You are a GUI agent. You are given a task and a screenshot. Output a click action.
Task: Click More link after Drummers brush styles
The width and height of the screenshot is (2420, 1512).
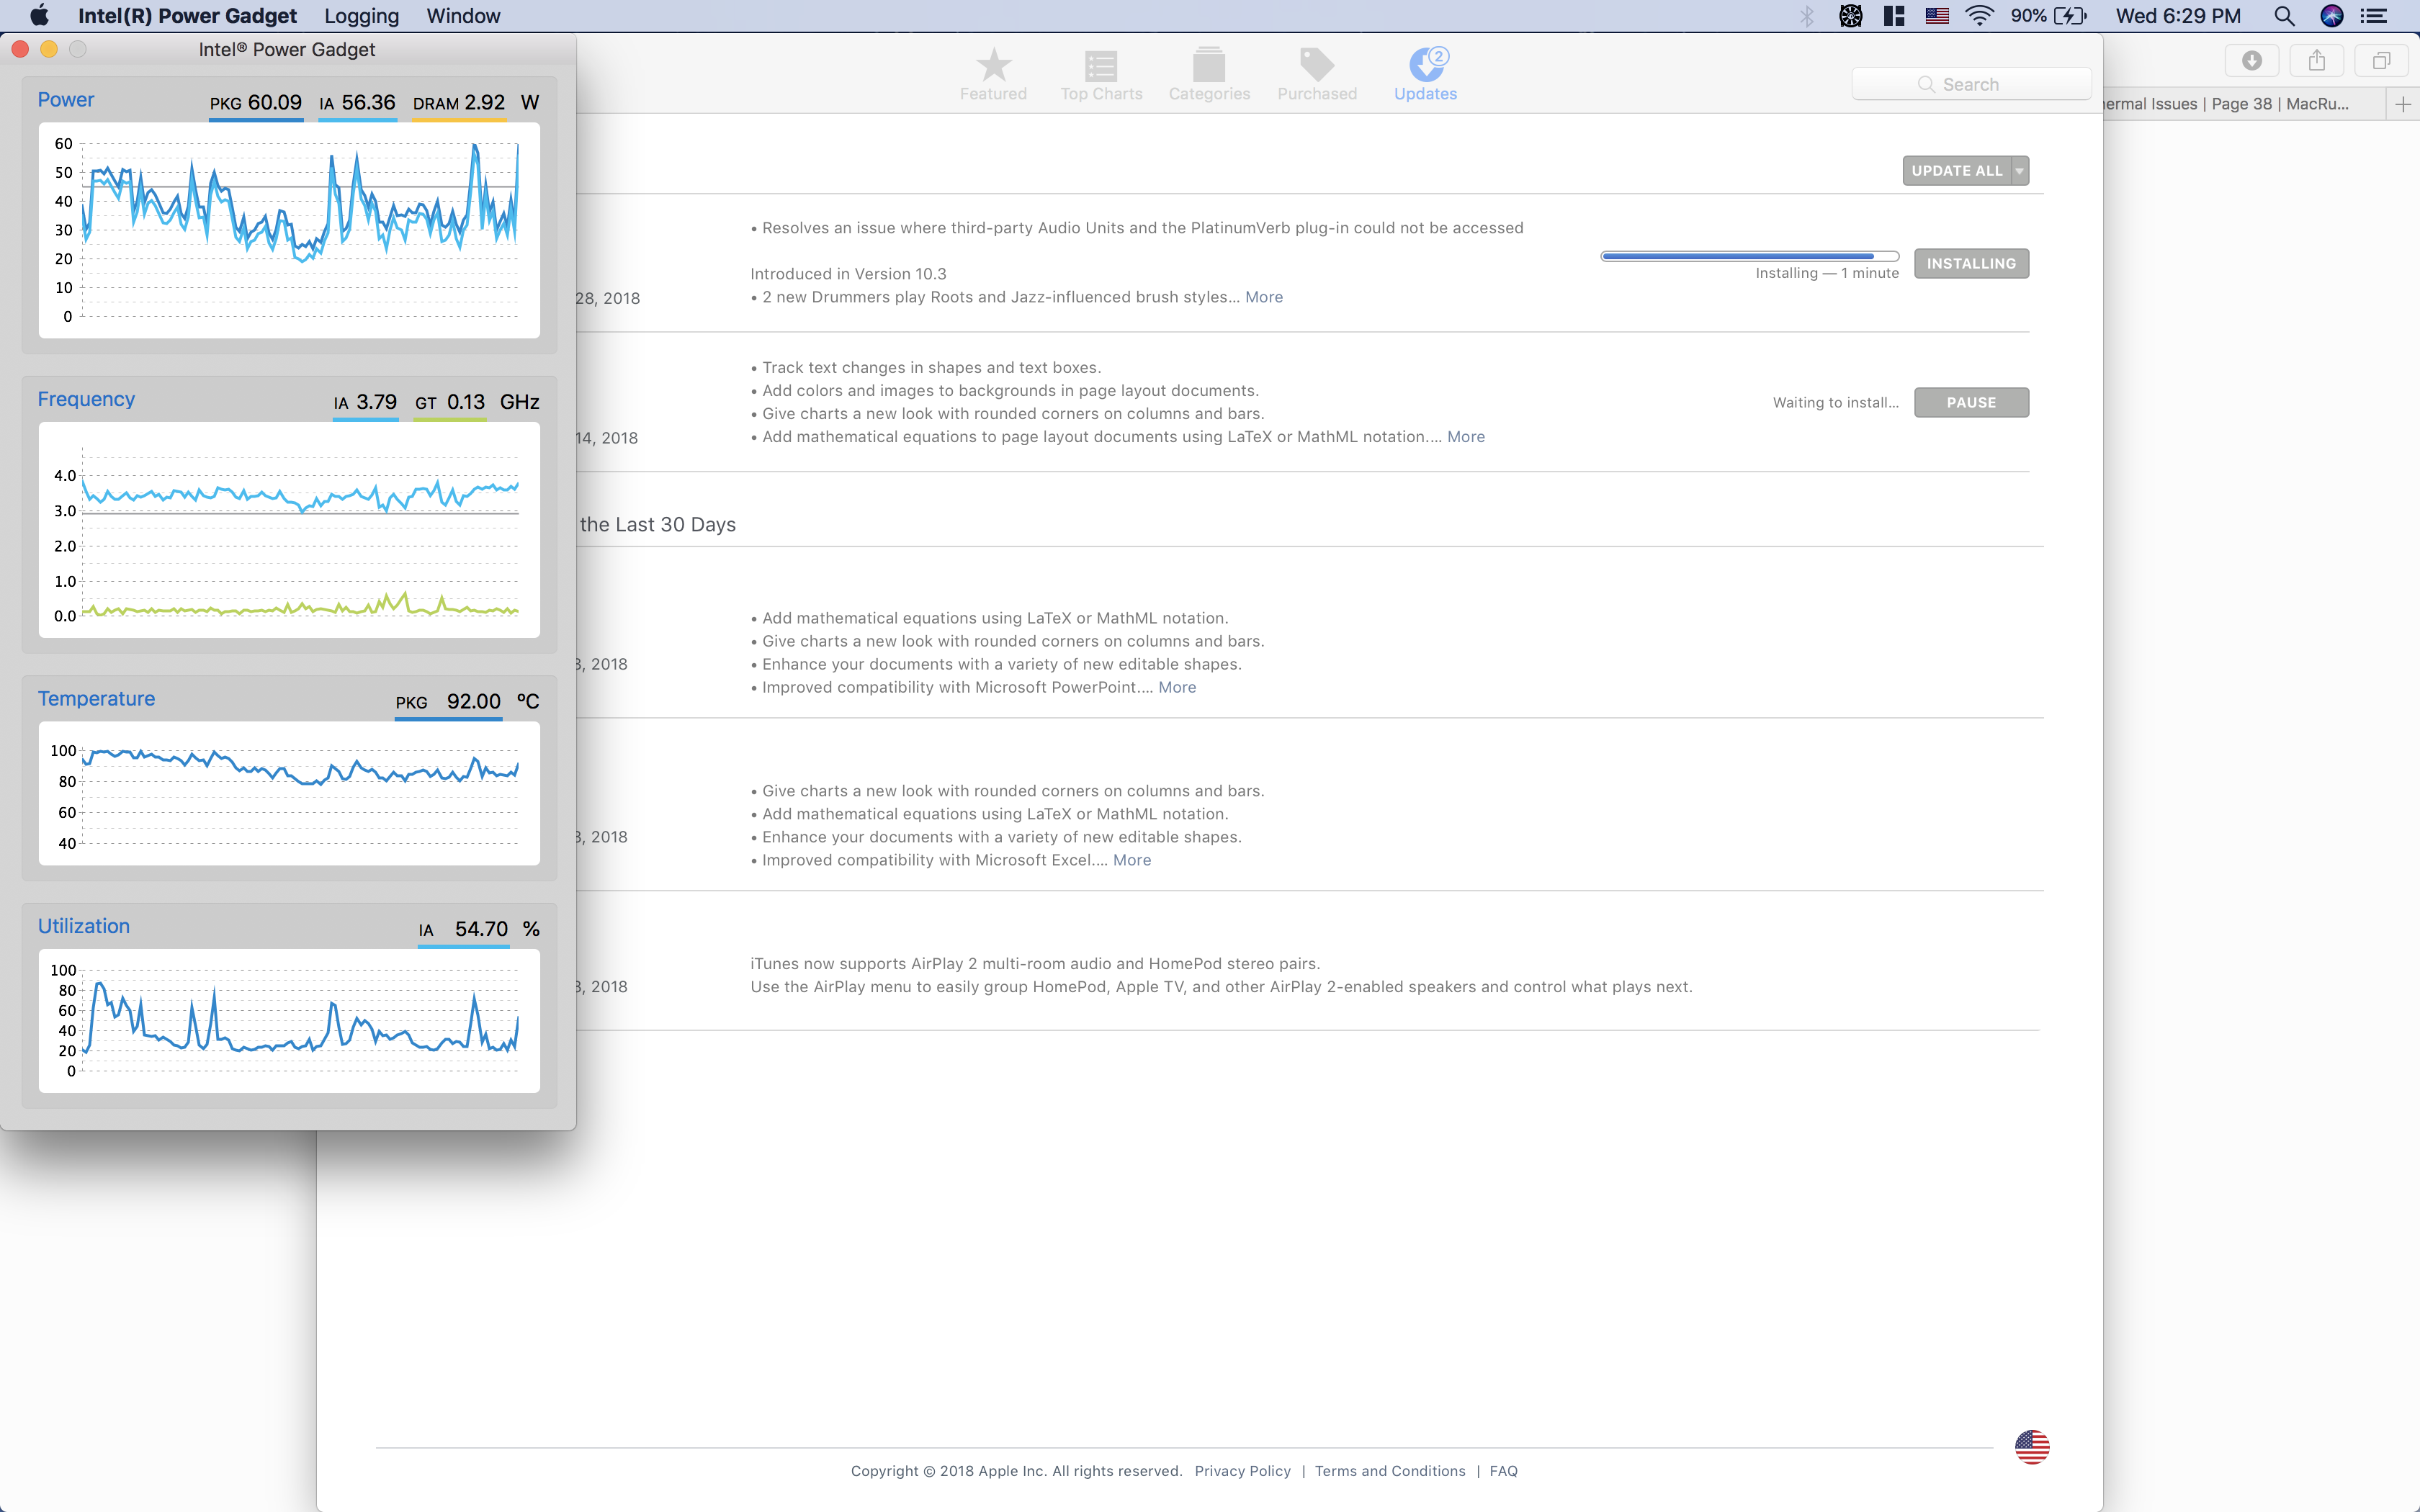tap(1264, 297)
